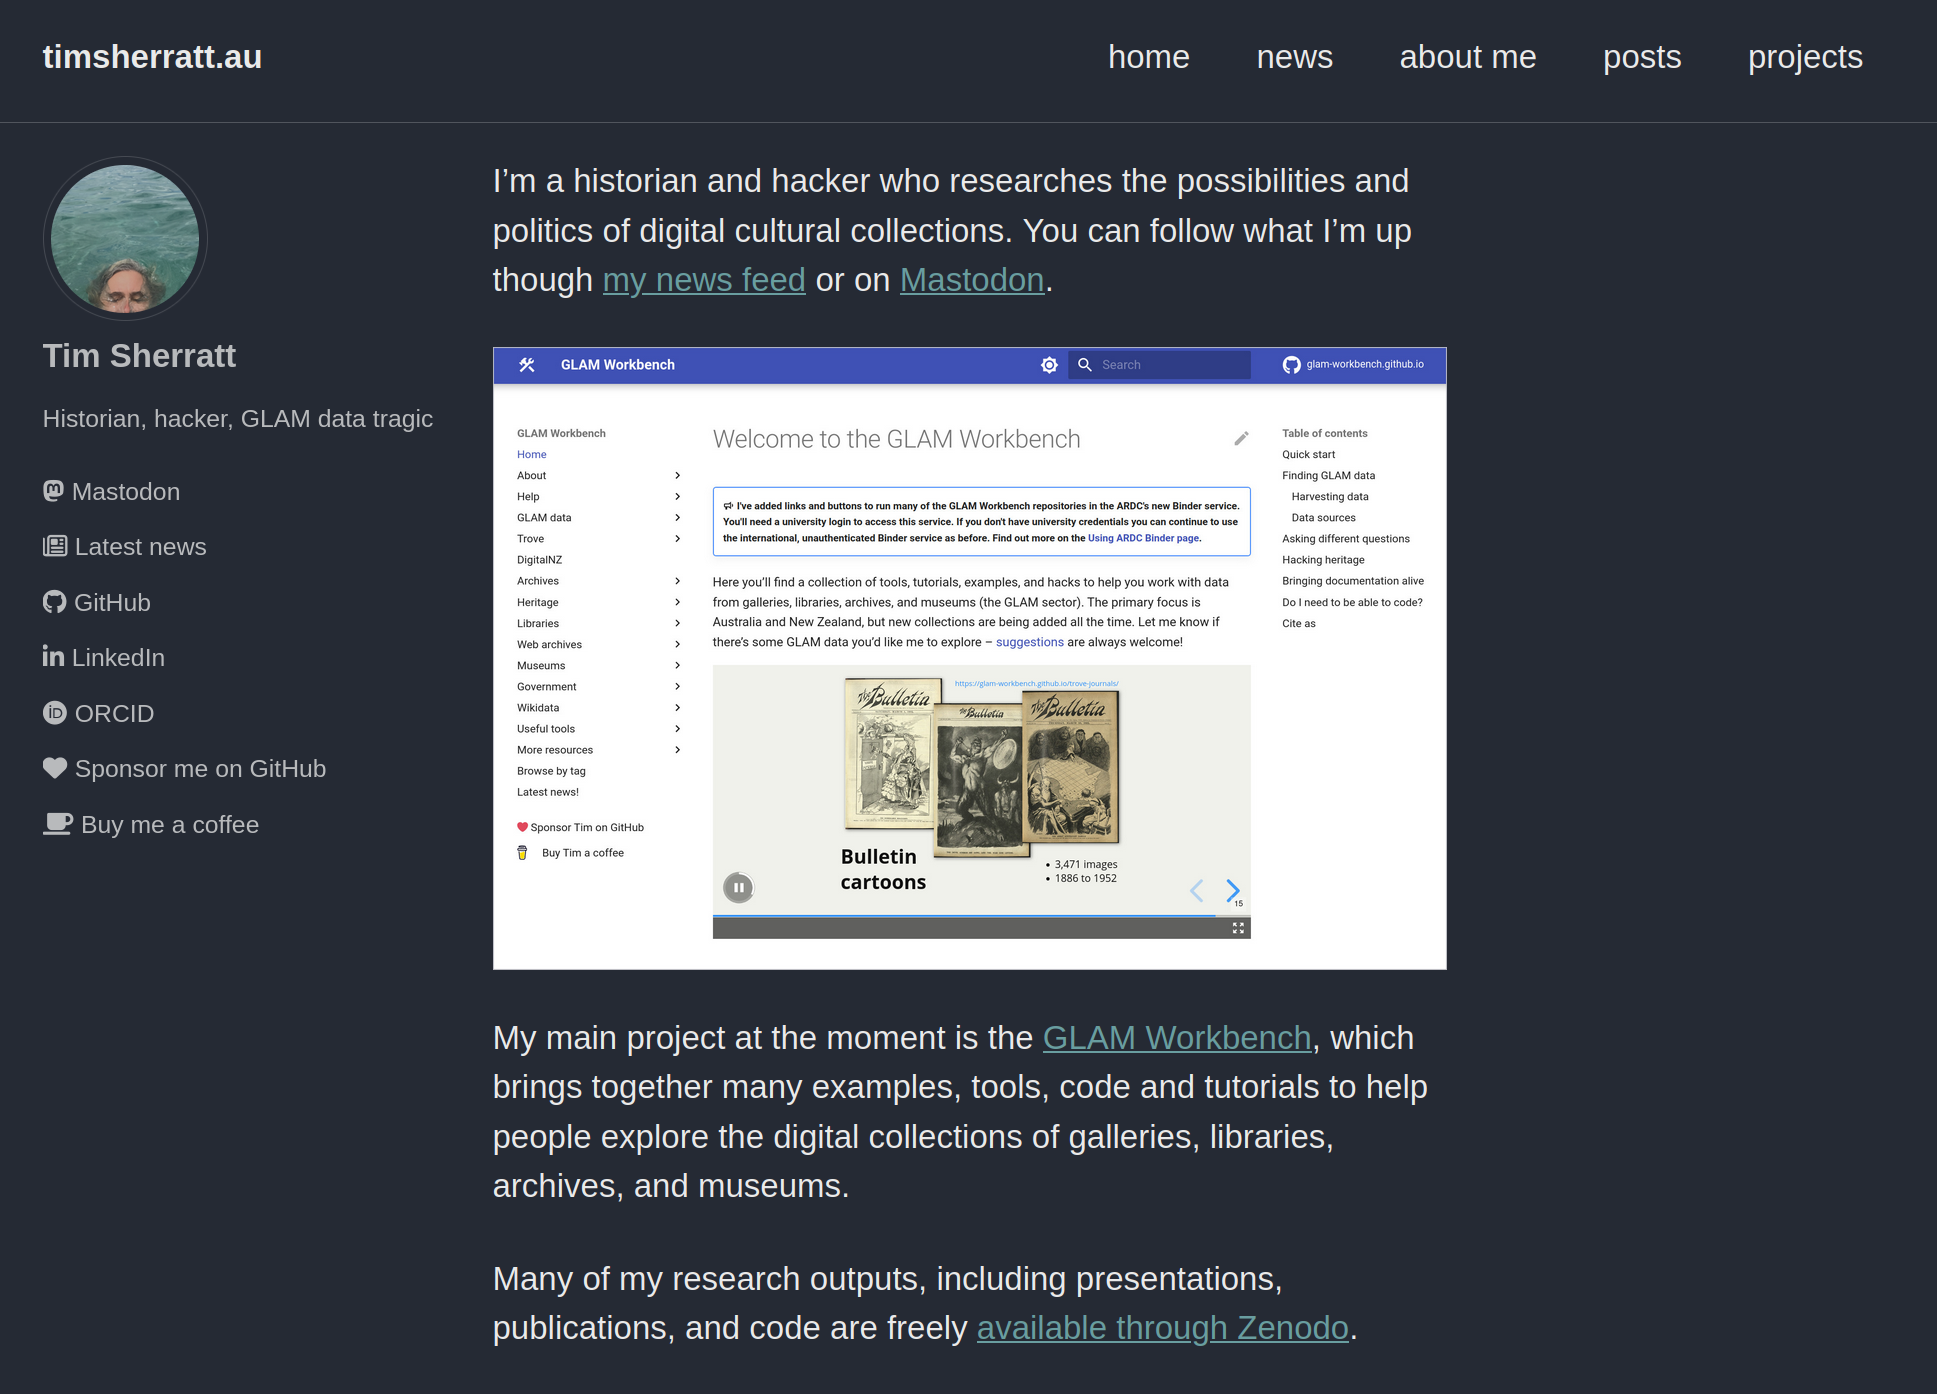
Task: Jump to Finding GLAM data in contents
Action: coord(1328,476)
